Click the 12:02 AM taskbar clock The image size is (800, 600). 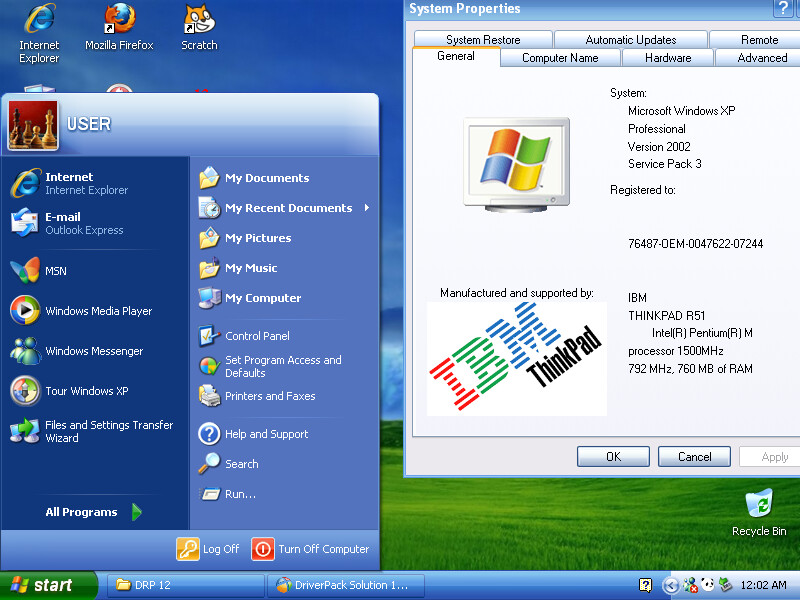763,585
